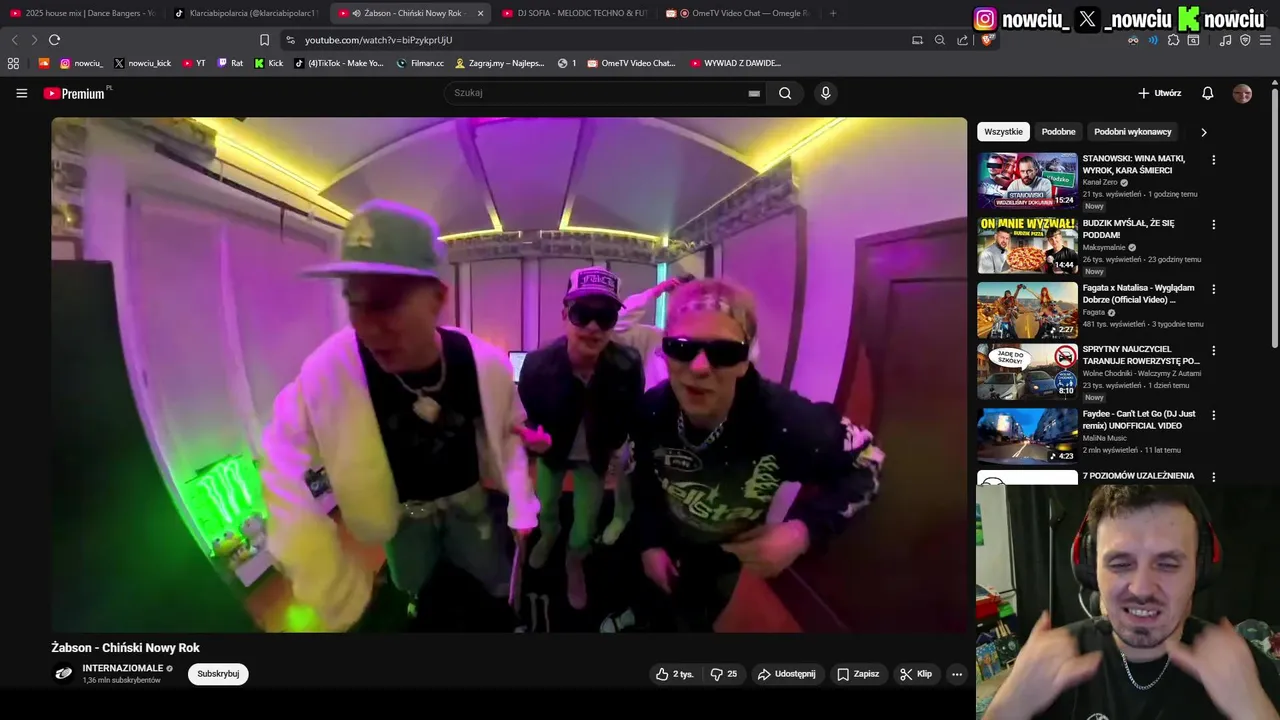Open the notifications bell
Viewport: 1280px width, 720px height.
coord(1208,93)
